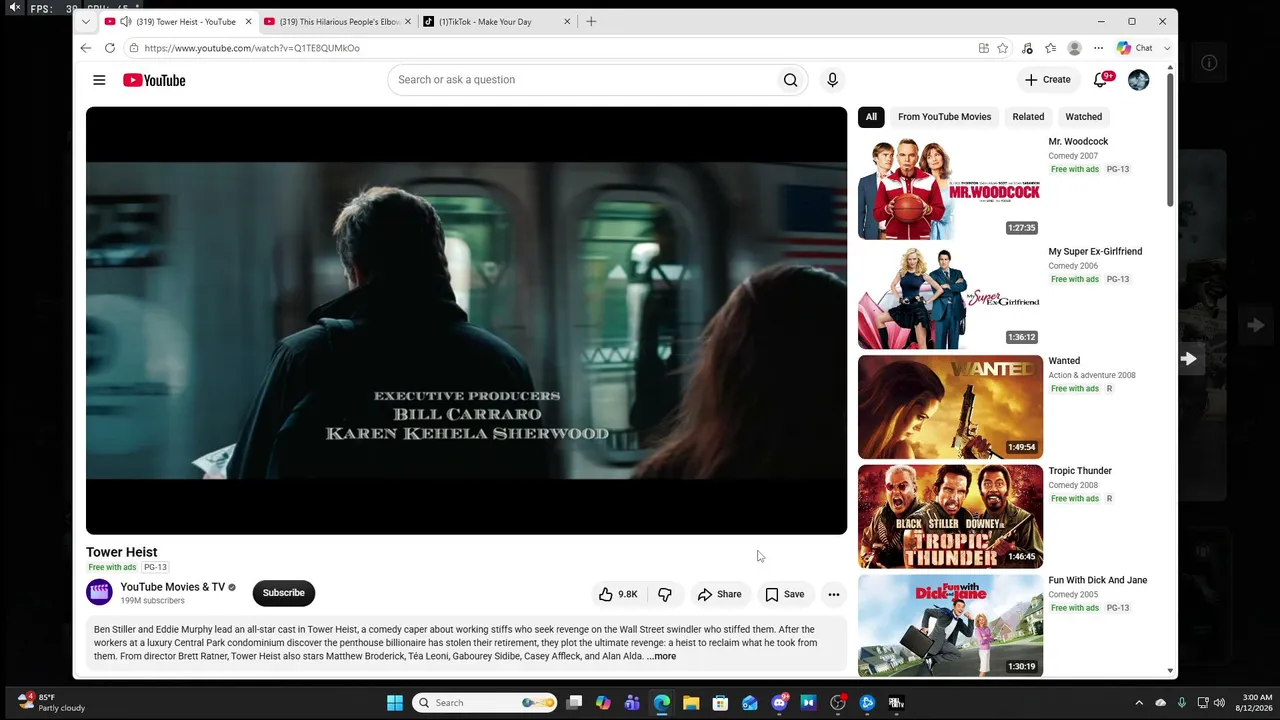This screenshot has height=720, width=1280.
Task: Open File Explorer from the taskbar
Action: (x=691, y=703)
